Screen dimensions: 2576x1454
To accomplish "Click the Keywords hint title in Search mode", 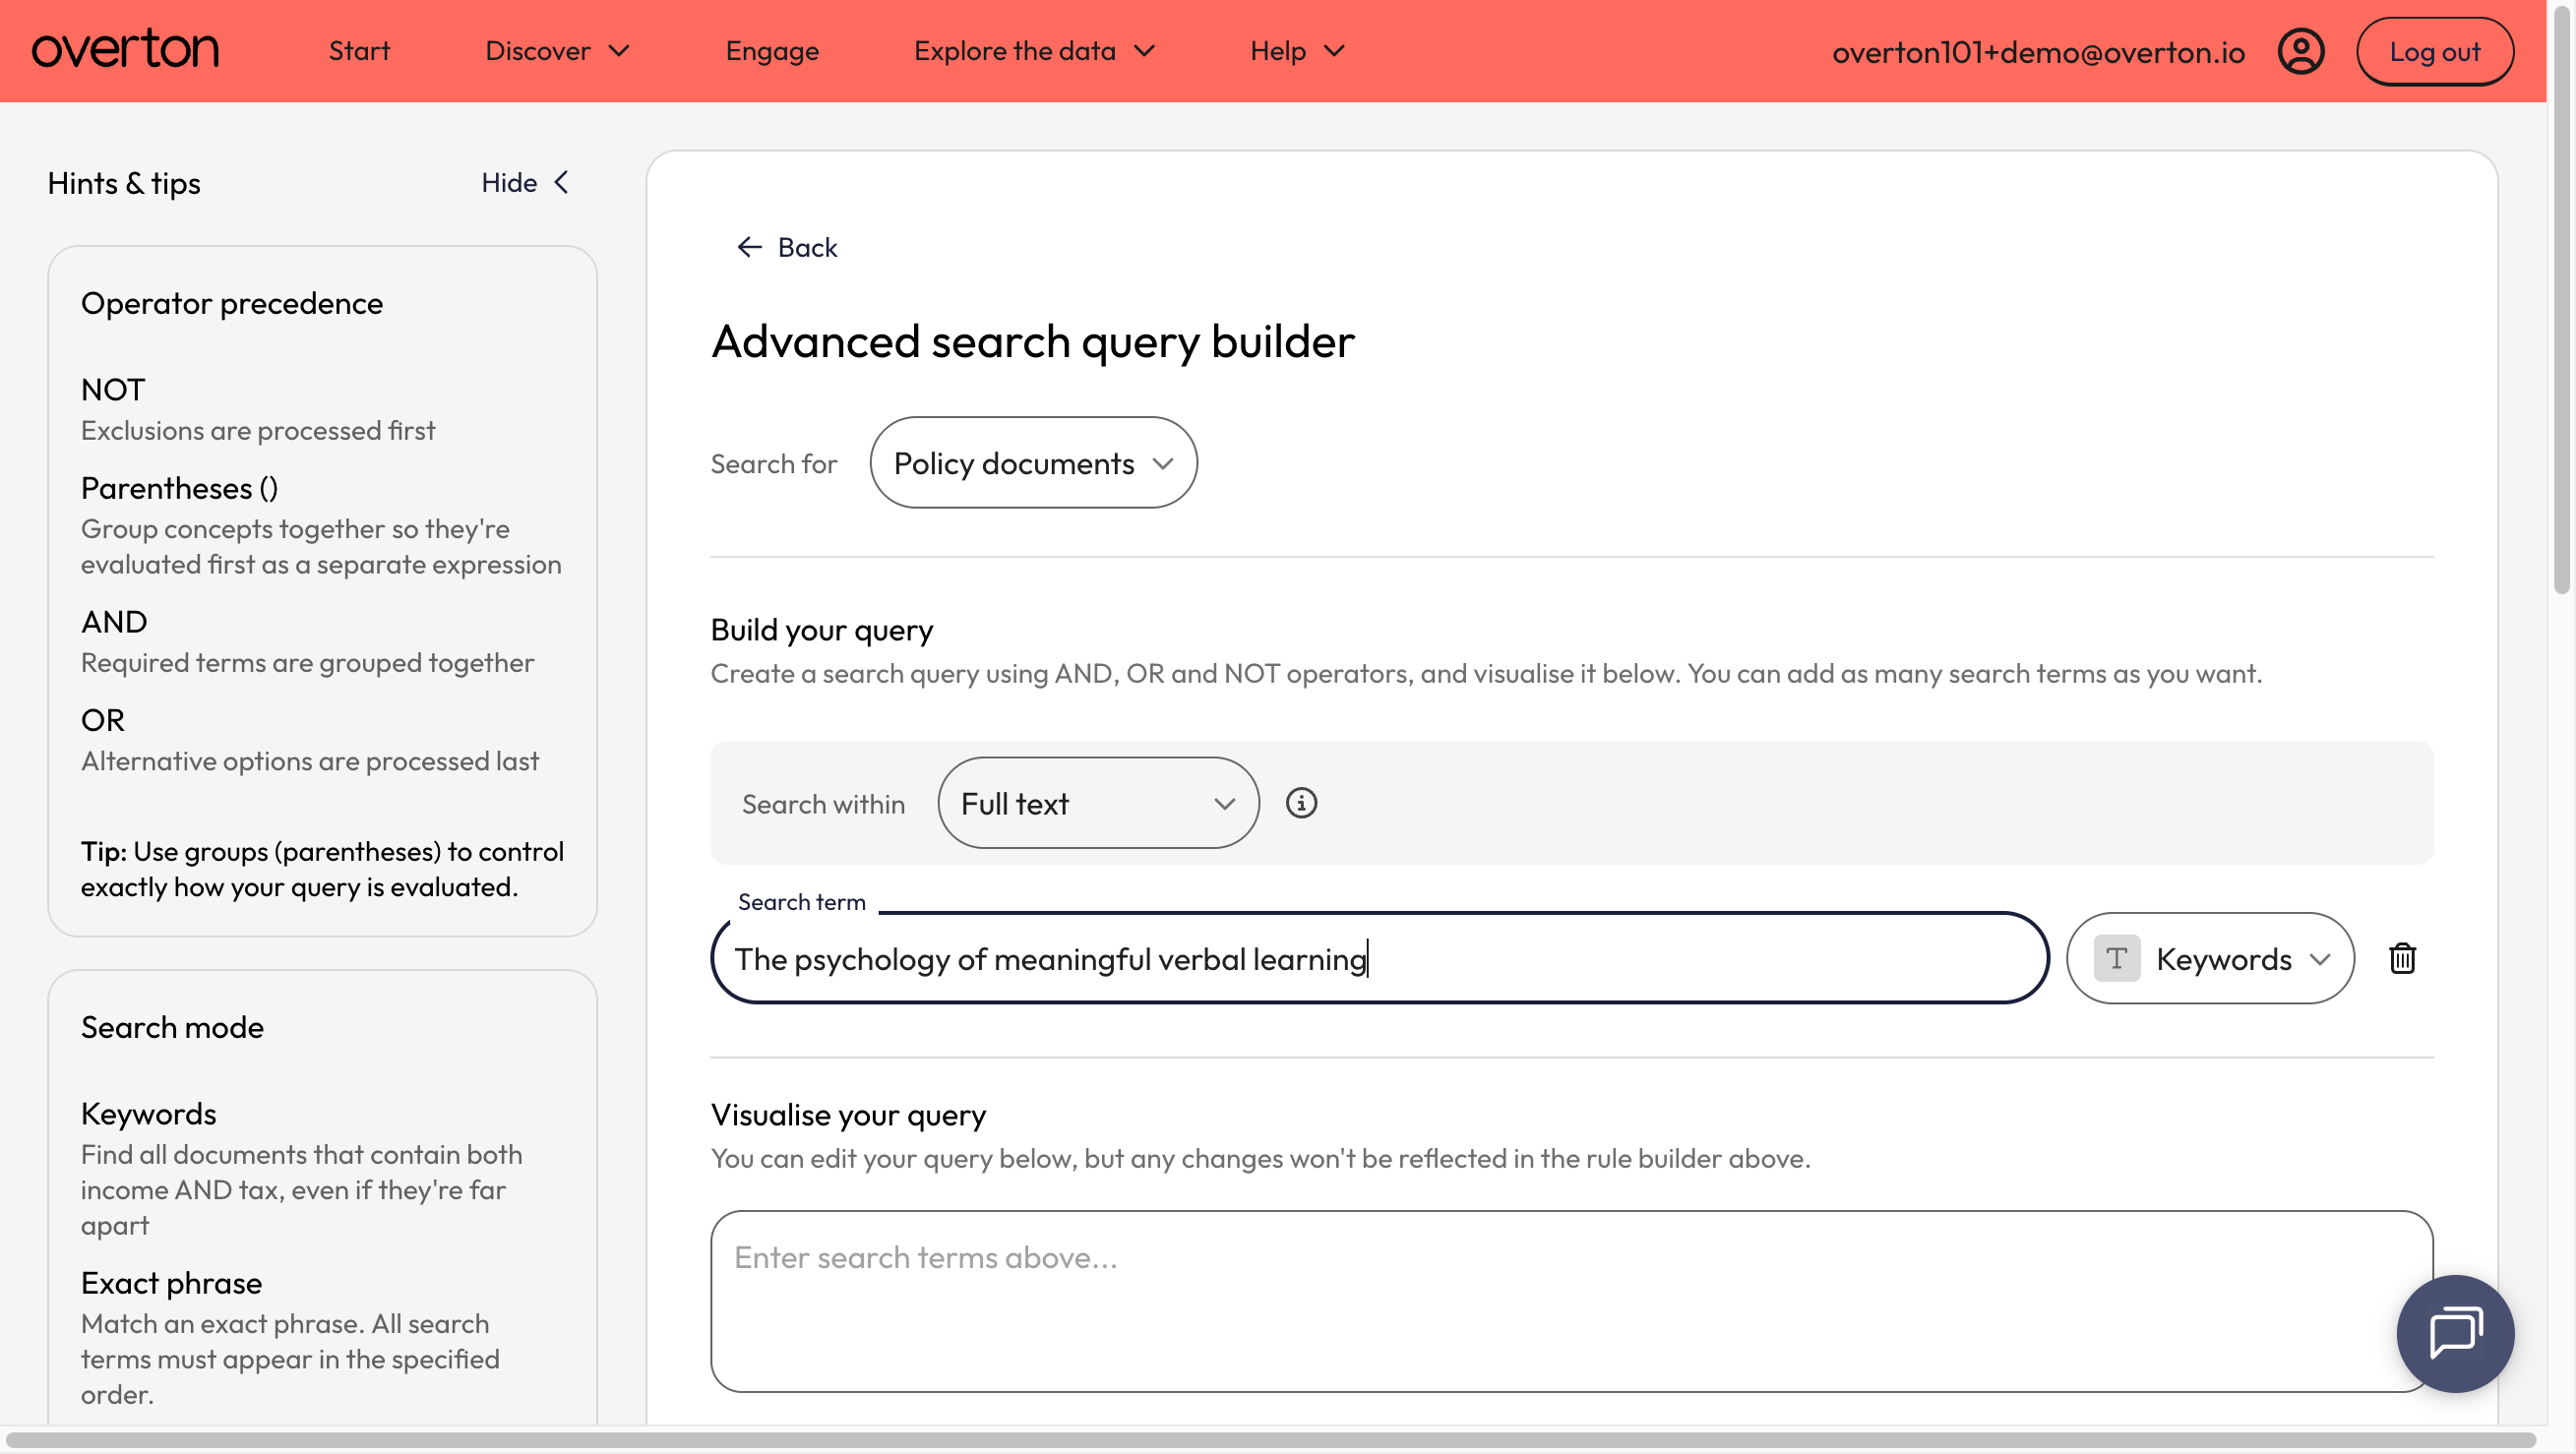I will (x=149, y=1114).
